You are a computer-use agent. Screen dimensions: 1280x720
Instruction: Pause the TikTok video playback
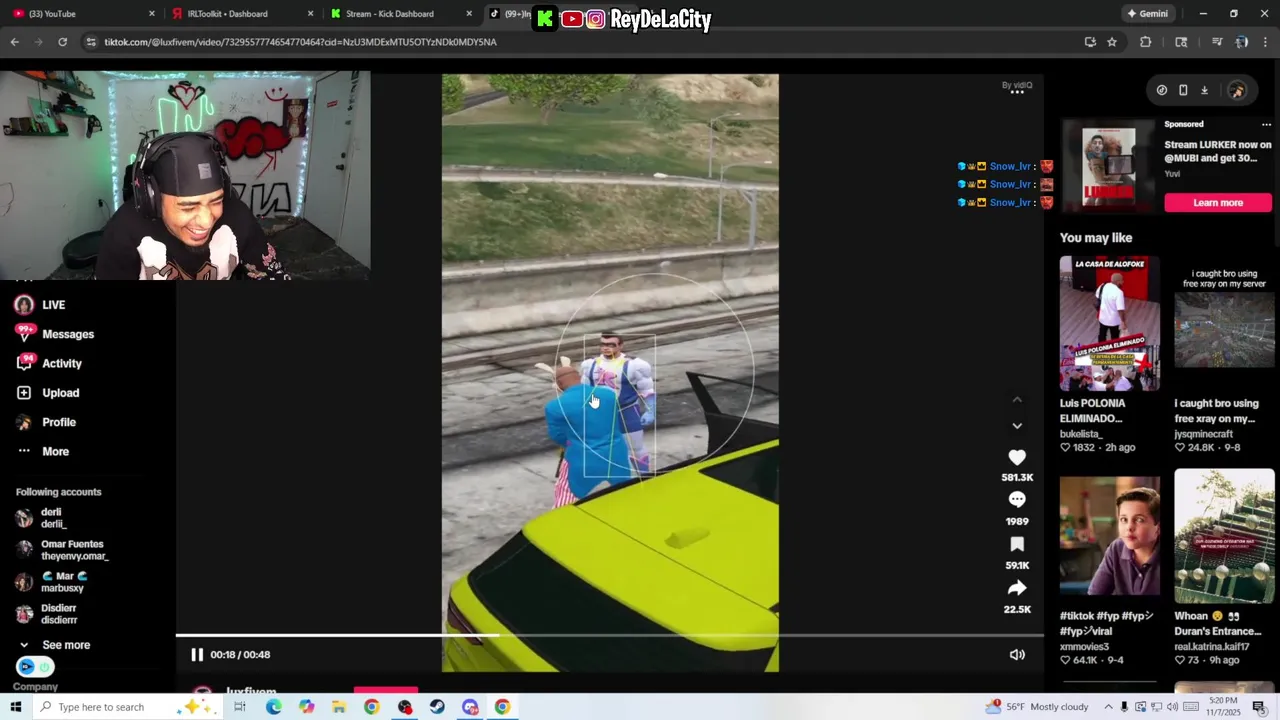coord(197,655)
